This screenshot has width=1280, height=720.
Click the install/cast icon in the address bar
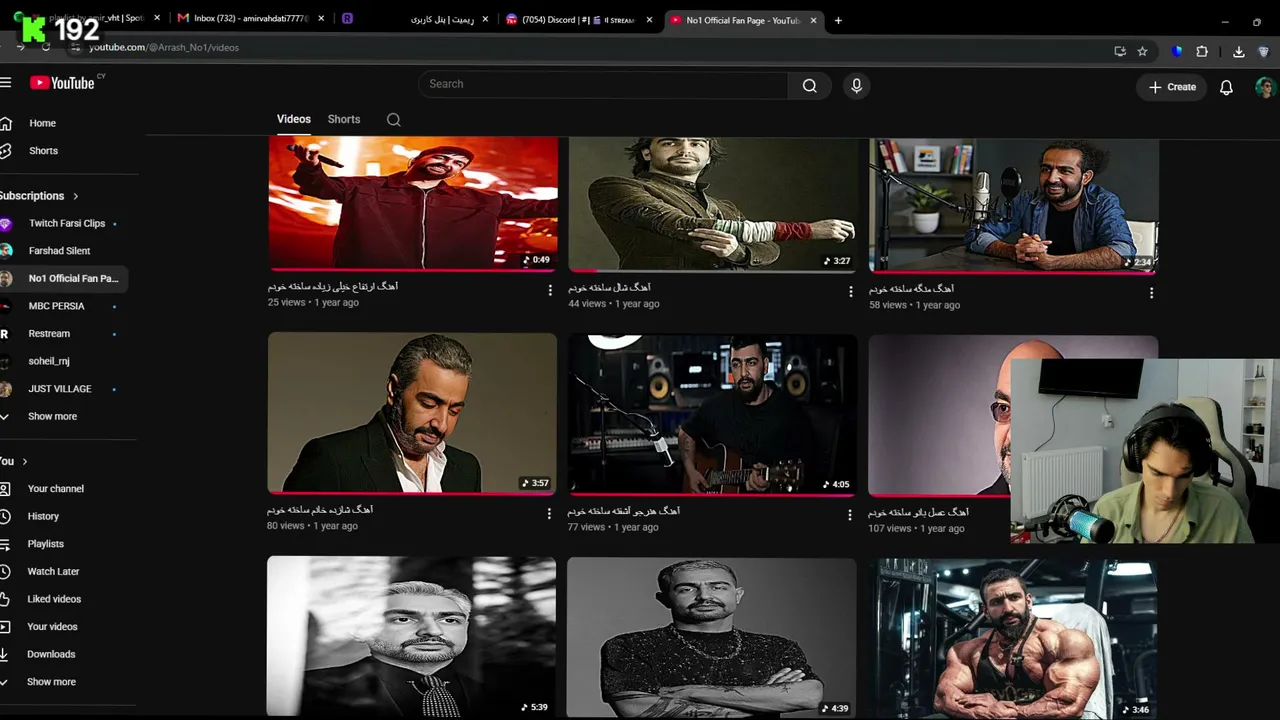[1120, 51]
